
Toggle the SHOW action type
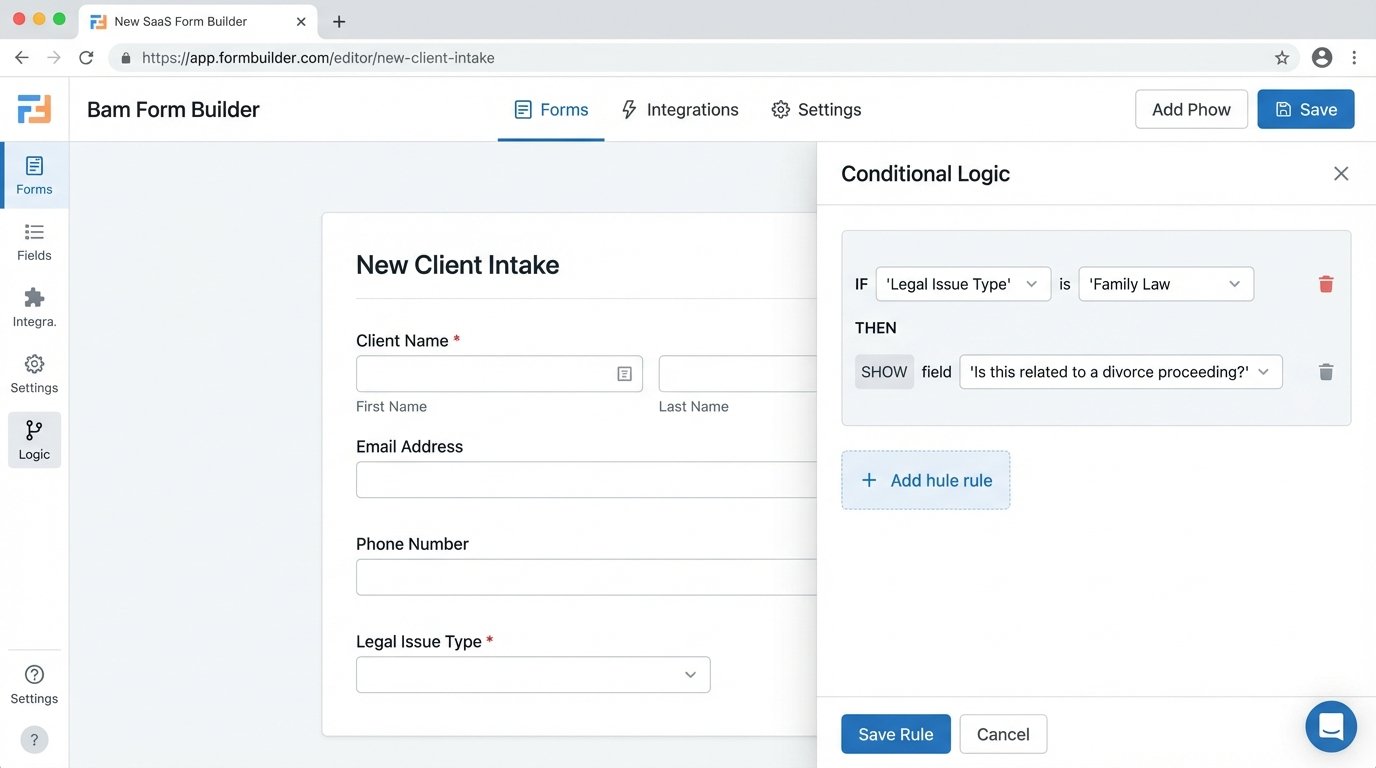(884, 371)
